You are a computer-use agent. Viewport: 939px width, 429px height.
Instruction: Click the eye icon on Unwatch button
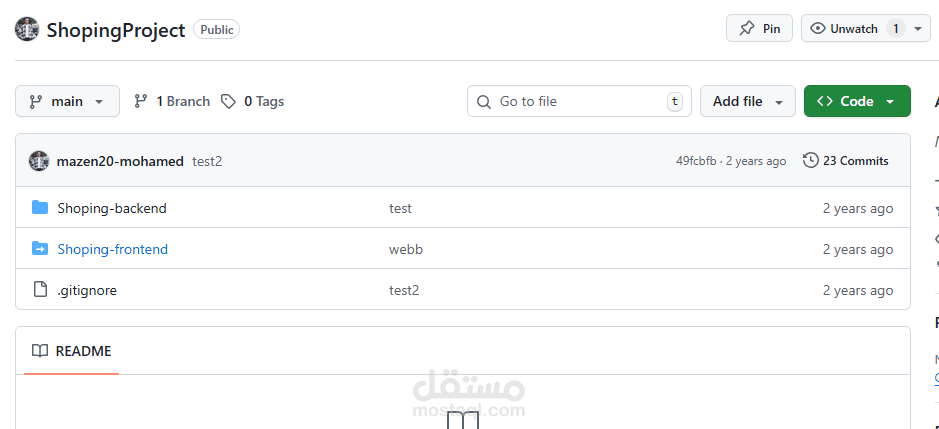pos(817,28)
